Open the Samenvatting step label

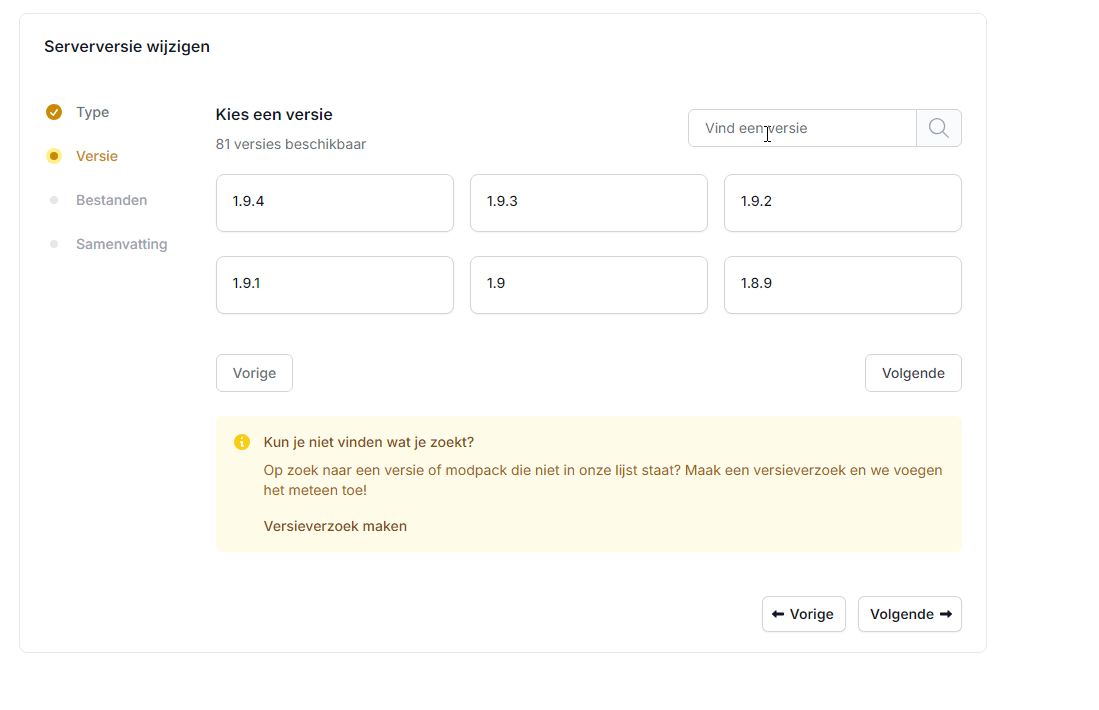click(x=121, y=244)
